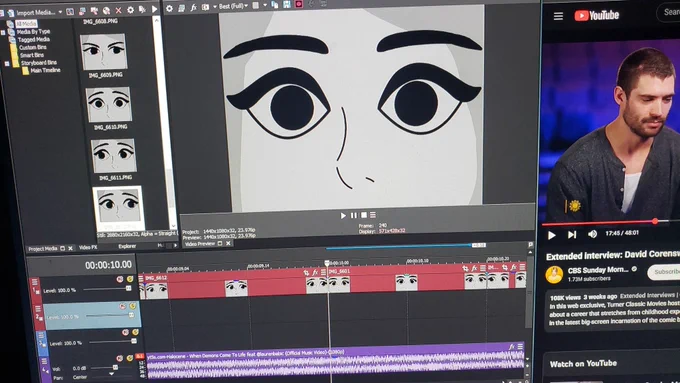Open the overlays dropdown arrow beside grid icon
This screenshot has width=680, height=383.
pyautogui.click(x=265, y=5)
